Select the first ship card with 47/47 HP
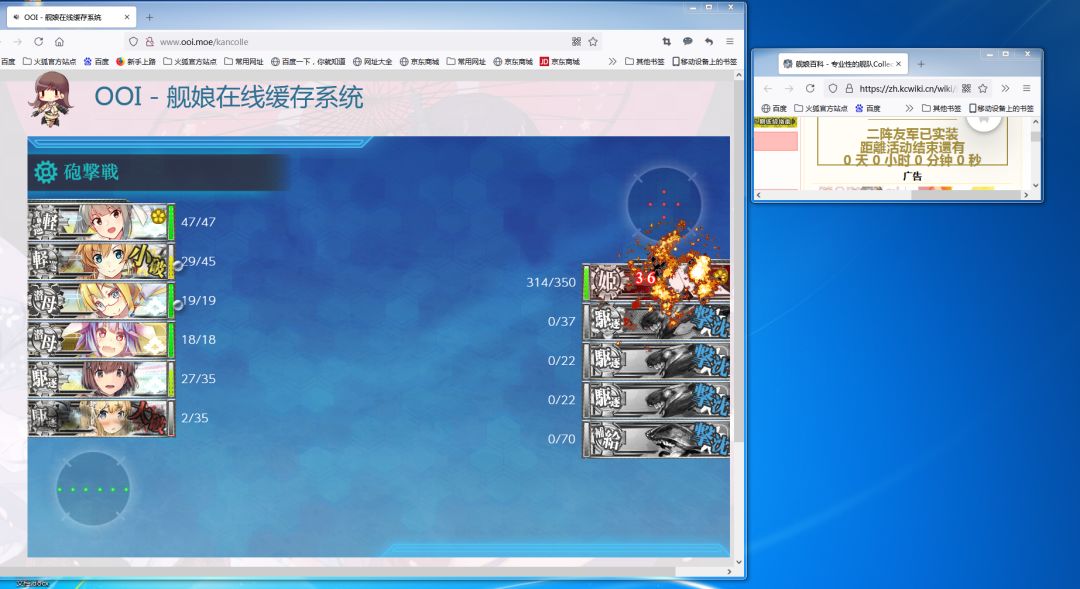The image size is (1080, 589). (x=101, y=222)
